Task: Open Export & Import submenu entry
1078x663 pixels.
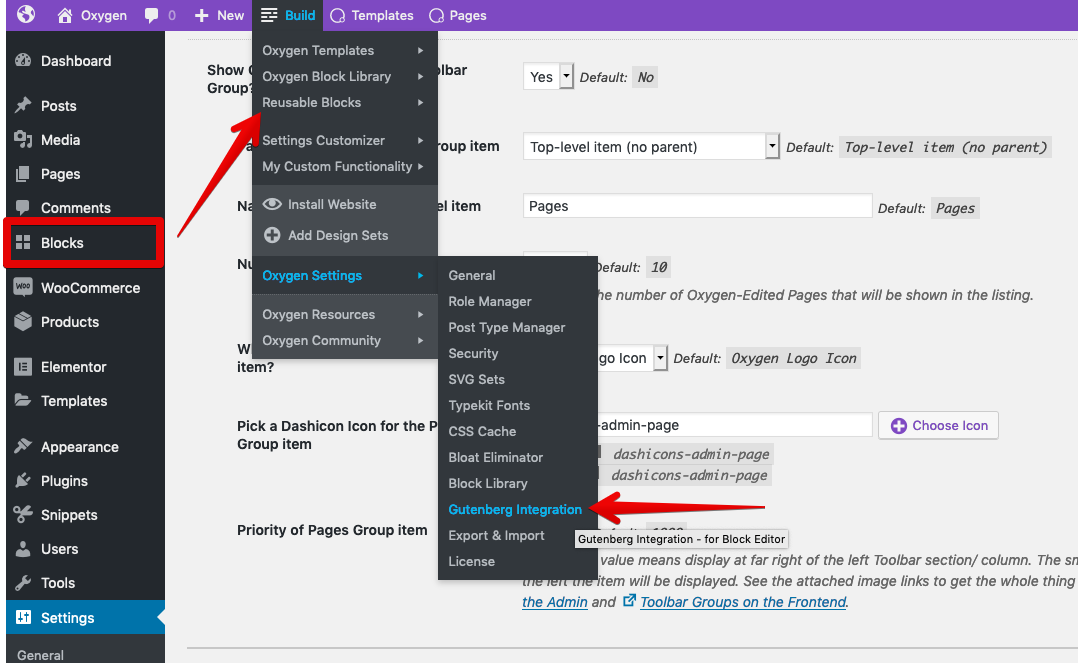Action: (x=496, y=536)
